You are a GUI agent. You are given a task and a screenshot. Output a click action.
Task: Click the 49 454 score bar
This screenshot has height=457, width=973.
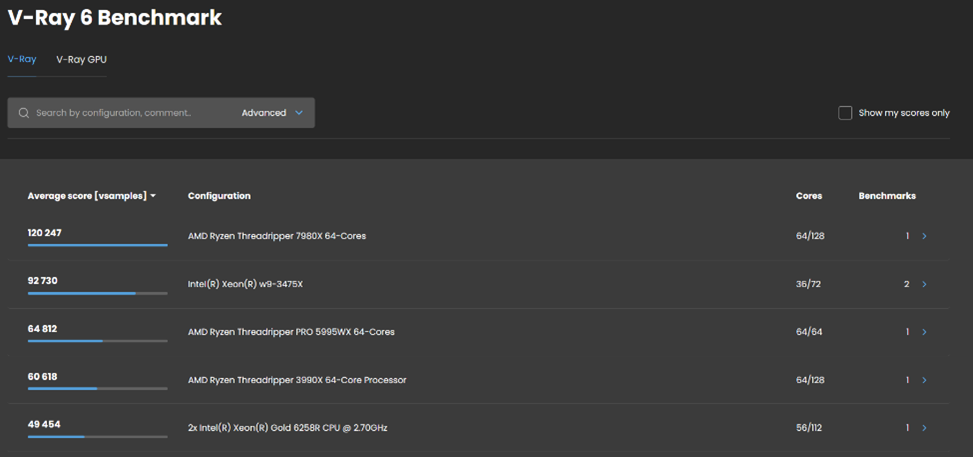tap(97, 436)
